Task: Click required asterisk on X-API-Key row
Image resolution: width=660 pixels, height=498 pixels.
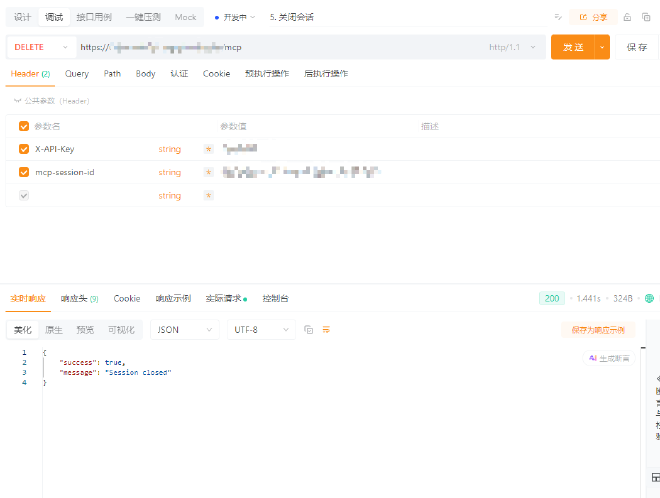Action: coord(208,149)
